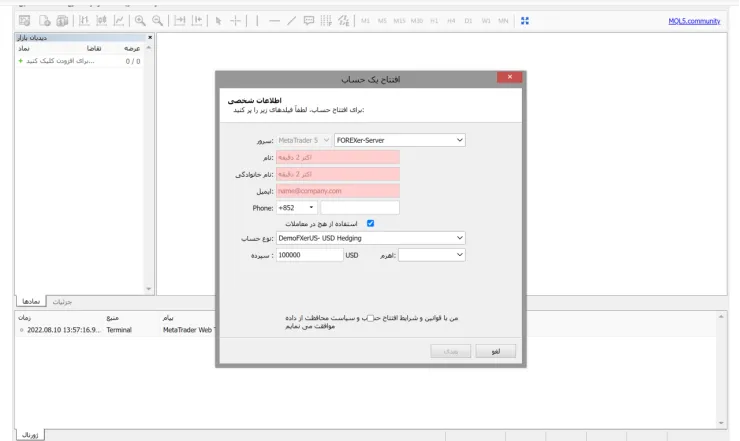Set timeframe to H1
Image resolution: width=740 pixels, height=441 pixels.
point(434,21)
